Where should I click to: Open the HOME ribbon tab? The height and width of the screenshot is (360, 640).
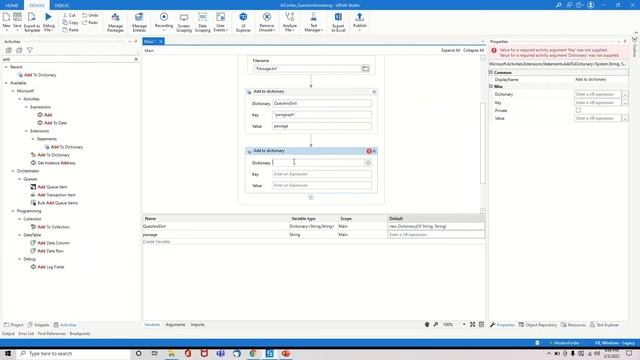[x=12, y=5]
